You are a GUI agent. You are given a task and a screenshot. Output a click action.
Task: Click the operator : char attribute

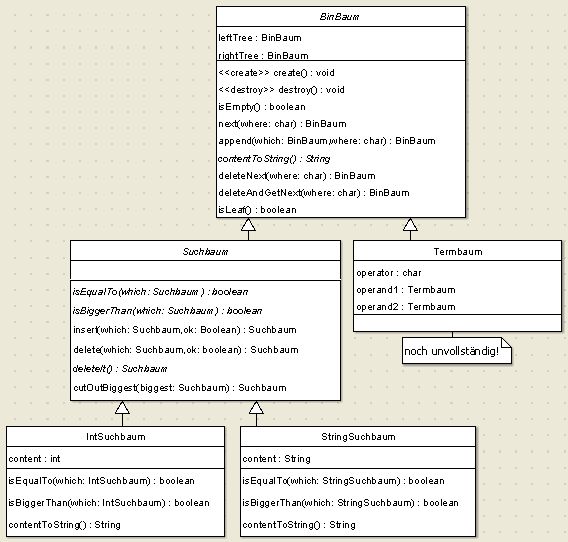click(x=389, y=272)
